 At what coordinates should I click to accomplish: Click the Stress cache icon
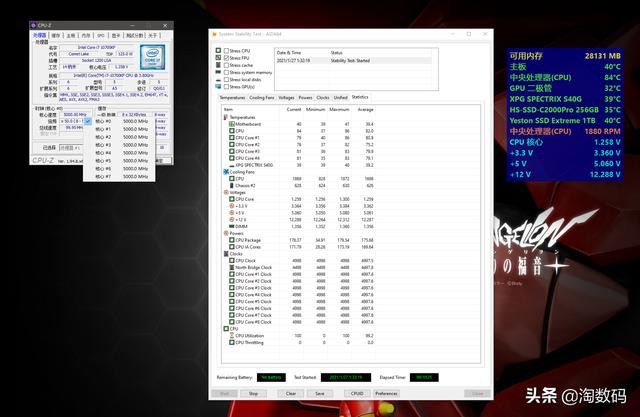tap(218, 65)
